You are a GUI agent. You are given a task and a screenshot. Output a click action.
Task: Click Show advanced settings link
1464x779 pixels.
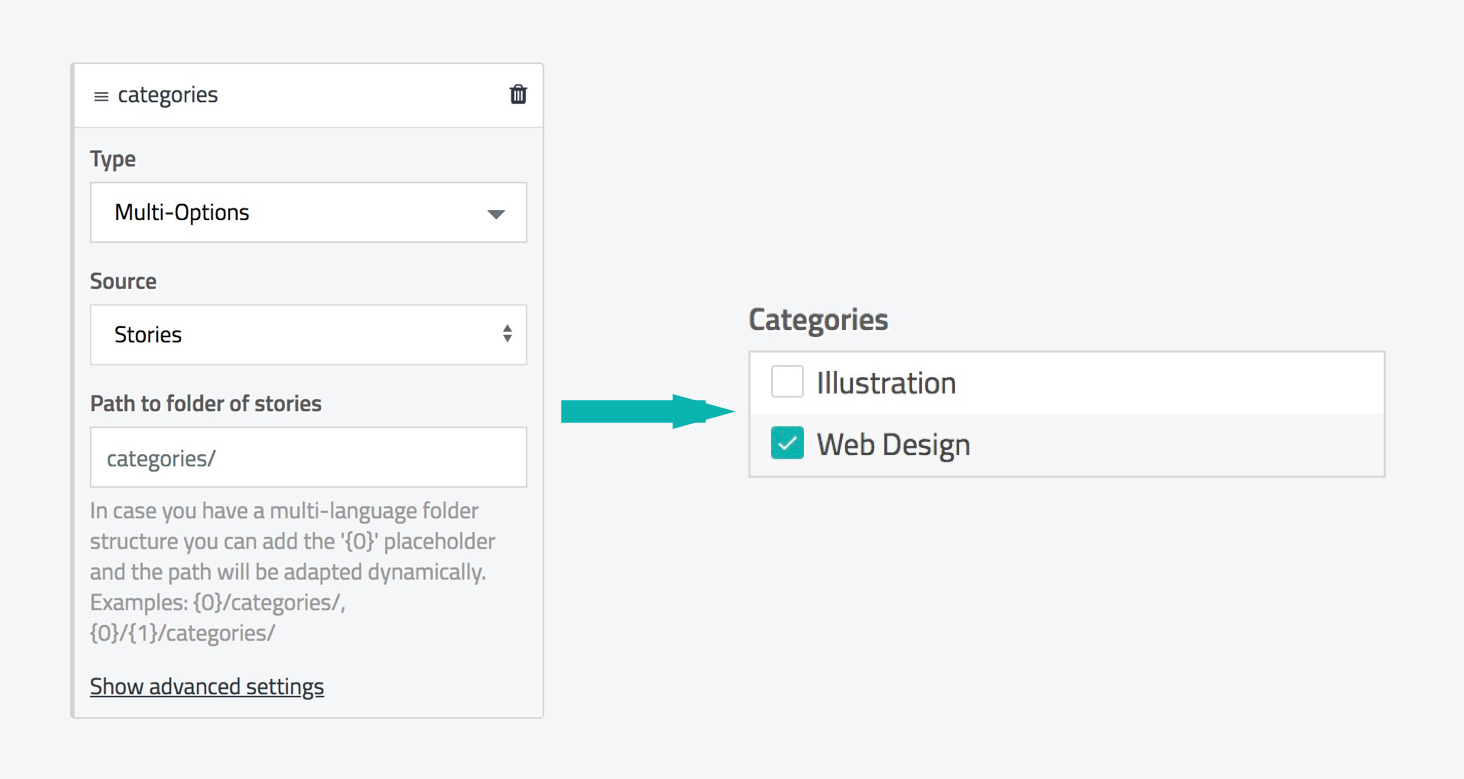point(207,687)
